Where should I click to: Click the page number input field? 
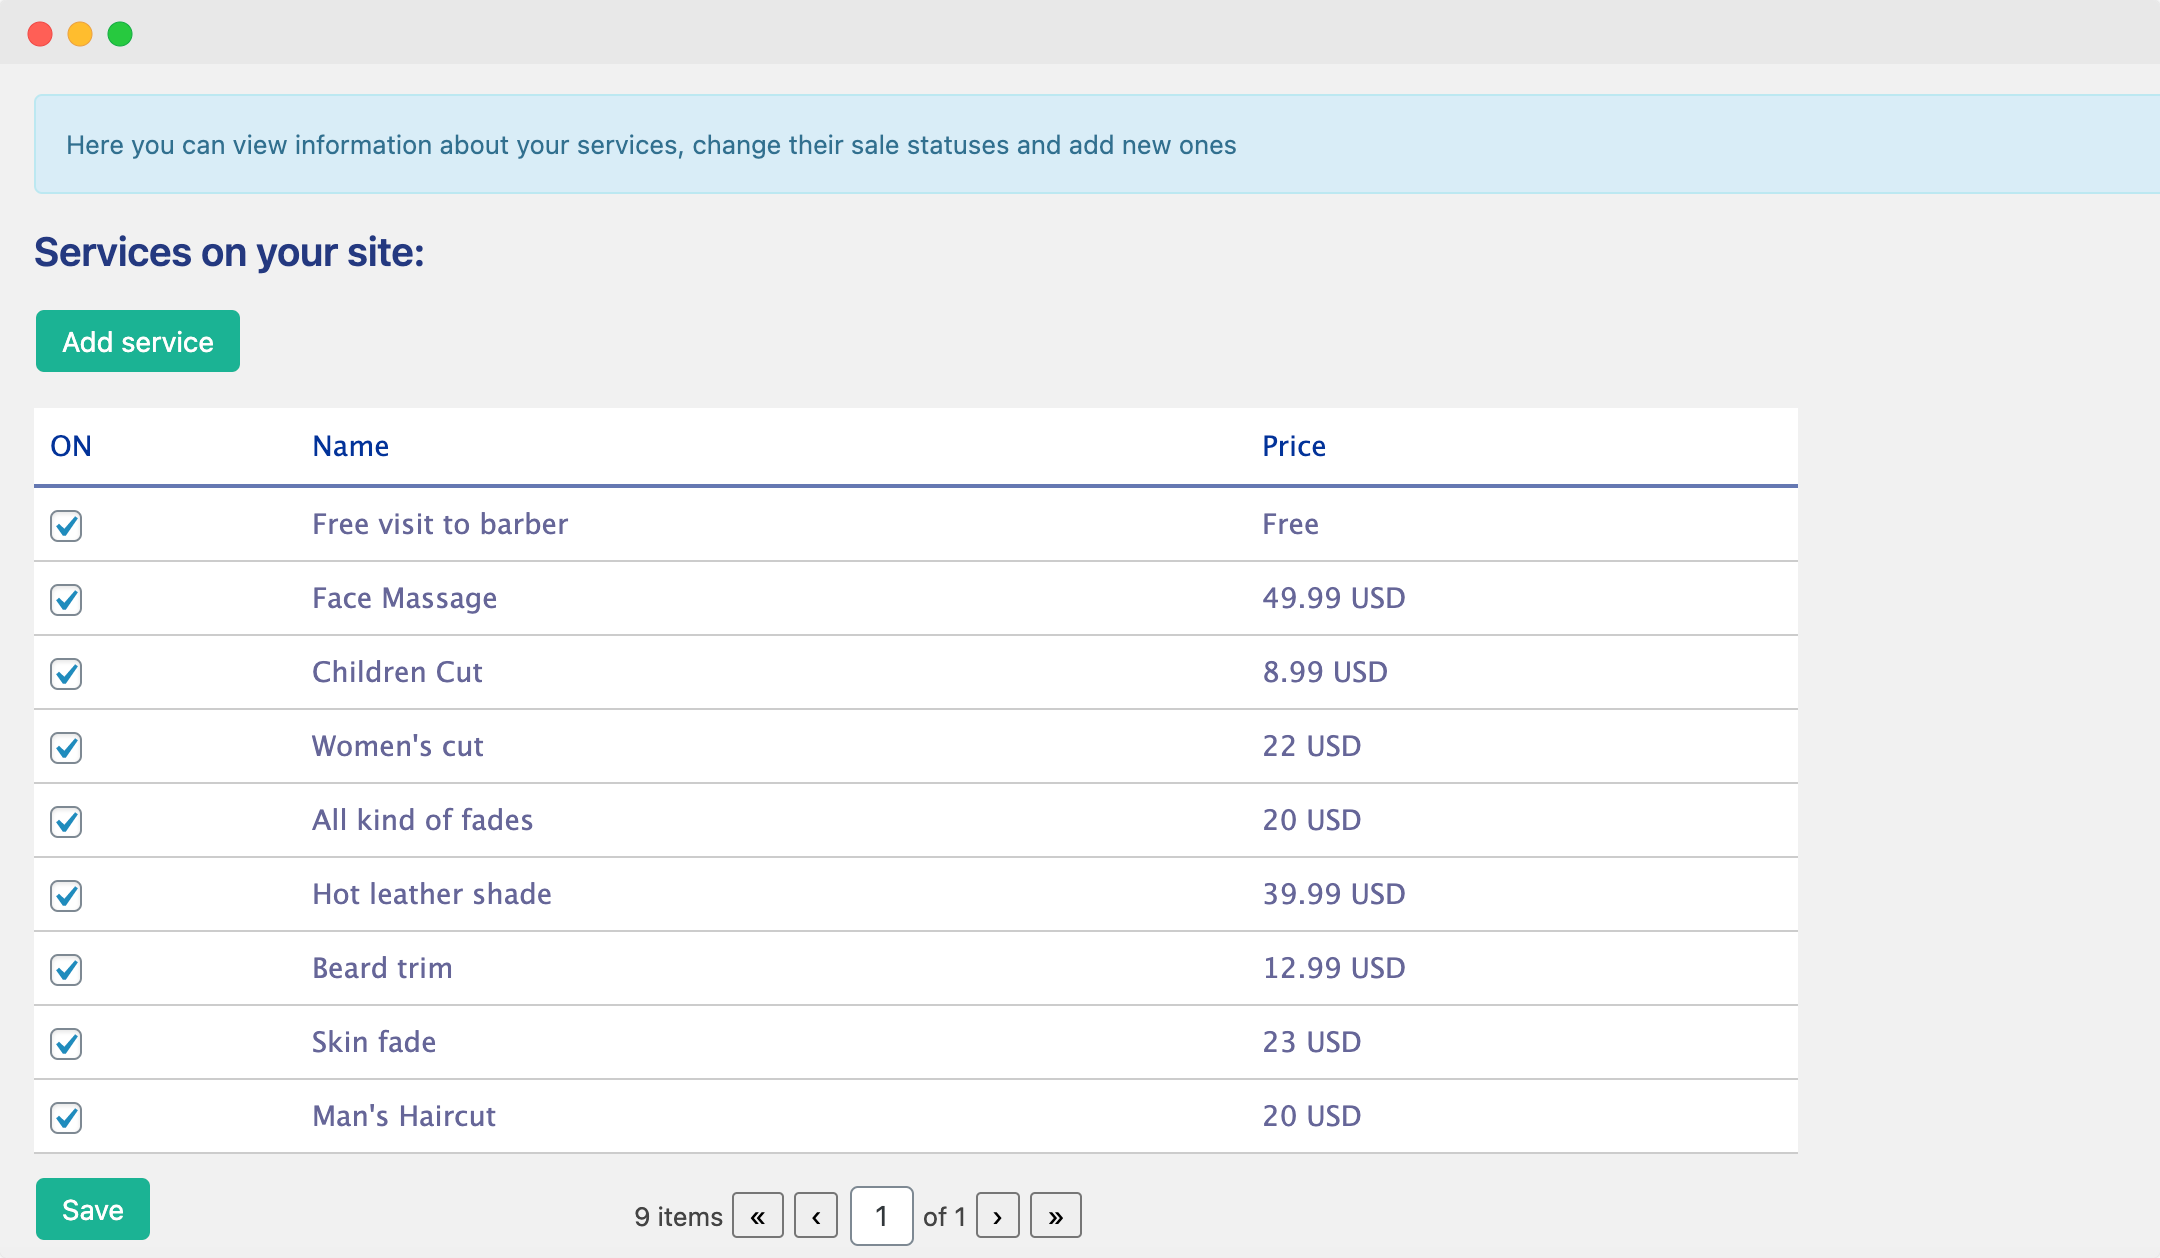(881, 1216)
